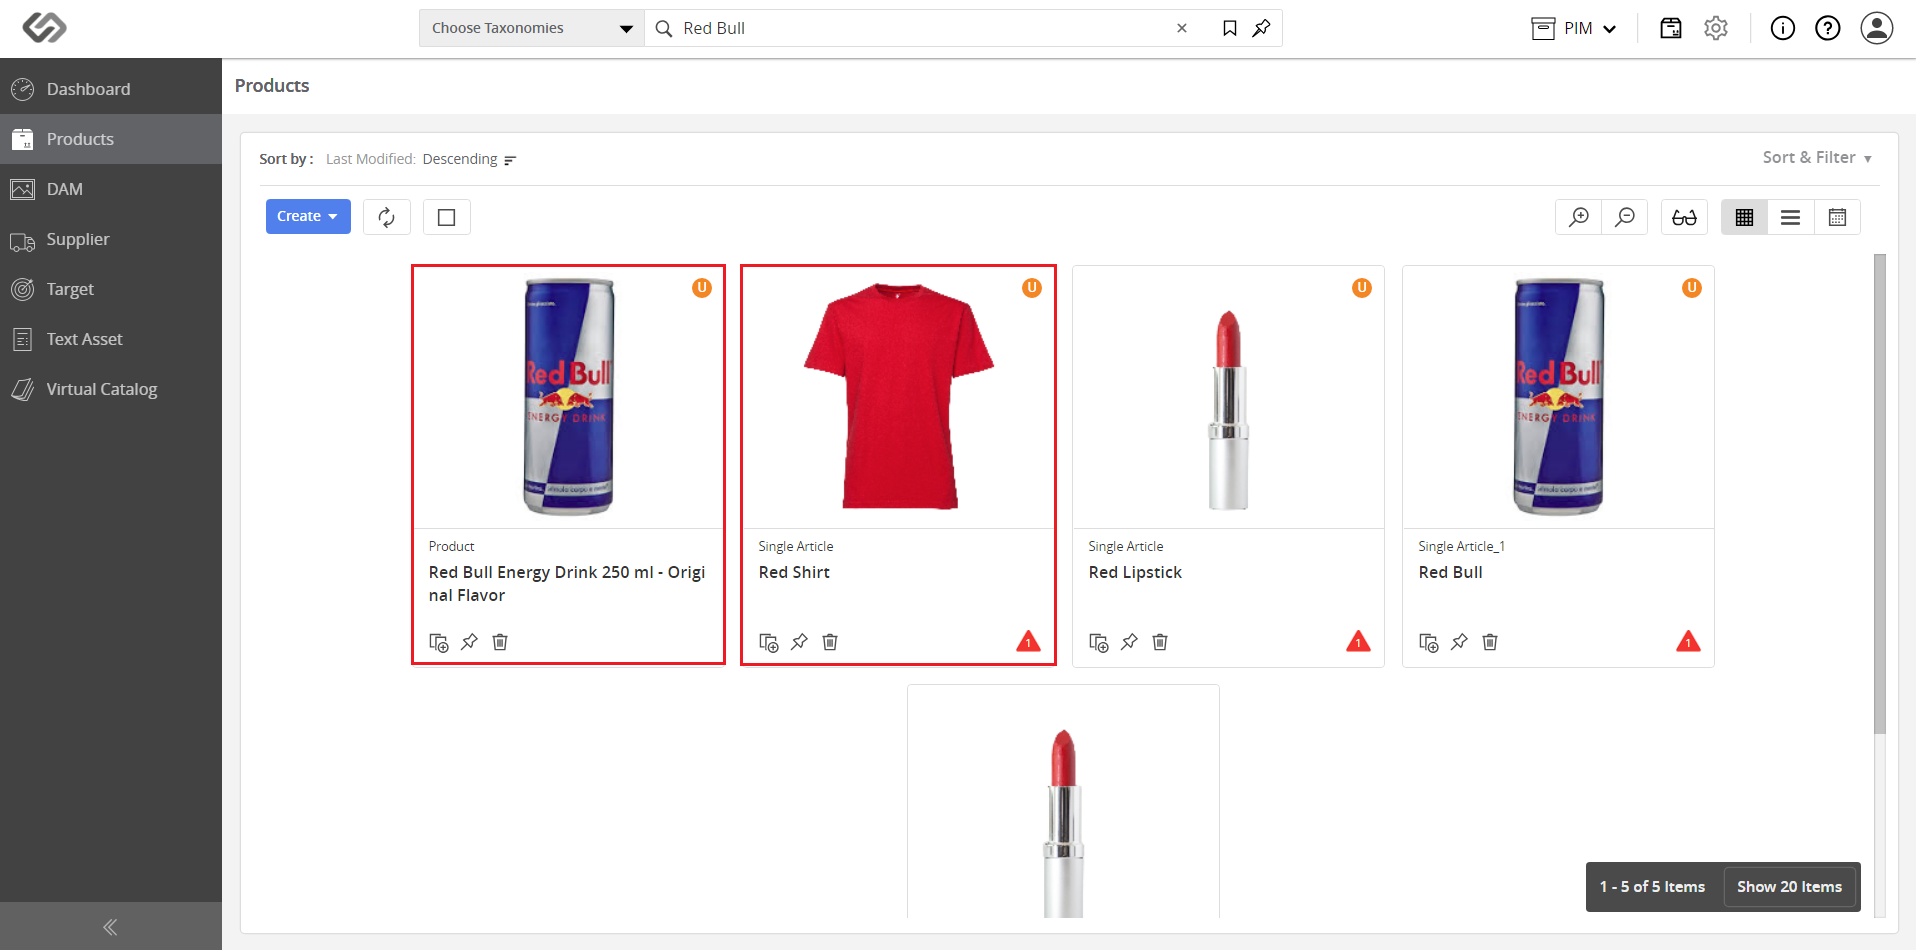Viewport: 1916px width, 950px height.
Task: Click the Red Bull Energy Drink 250 ml title
Action: (x=567, y=584)
